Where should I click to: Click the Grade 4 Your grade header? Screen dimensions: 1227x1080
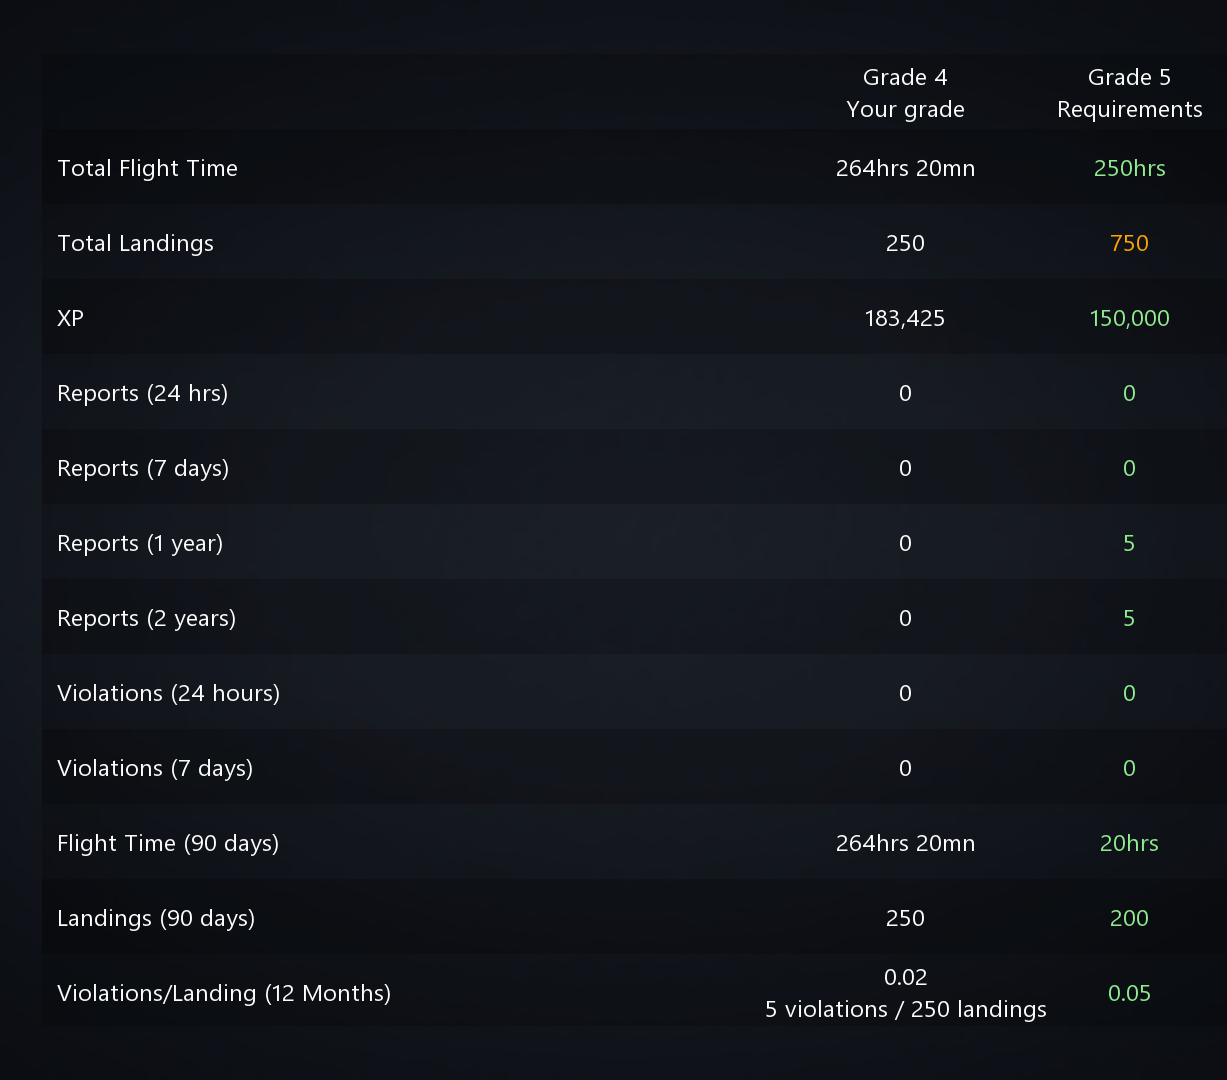[905, 93]
